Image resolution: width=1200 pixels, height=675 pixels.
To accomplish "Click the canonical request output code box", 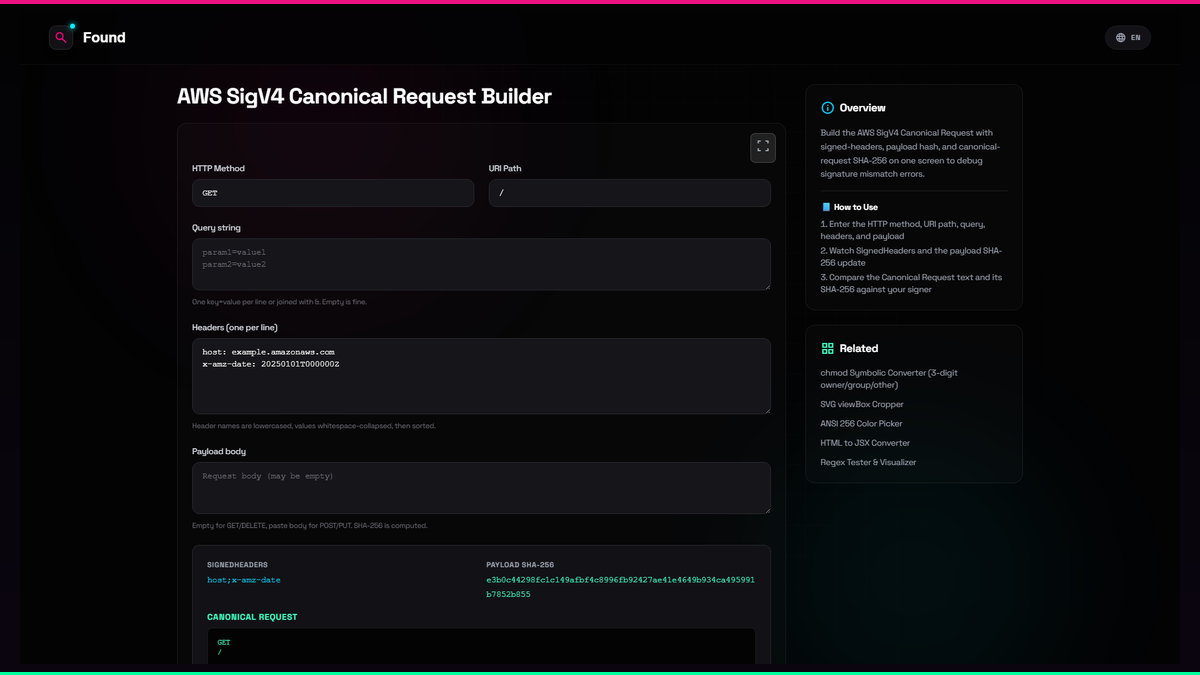I will 481,646.
